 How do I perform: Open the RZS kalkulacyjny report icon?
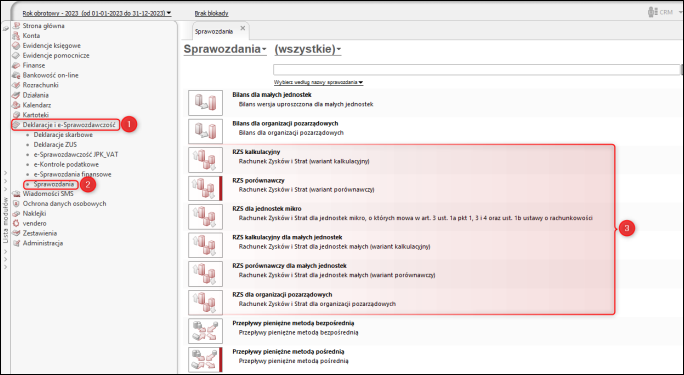click(x=205, y=160)
